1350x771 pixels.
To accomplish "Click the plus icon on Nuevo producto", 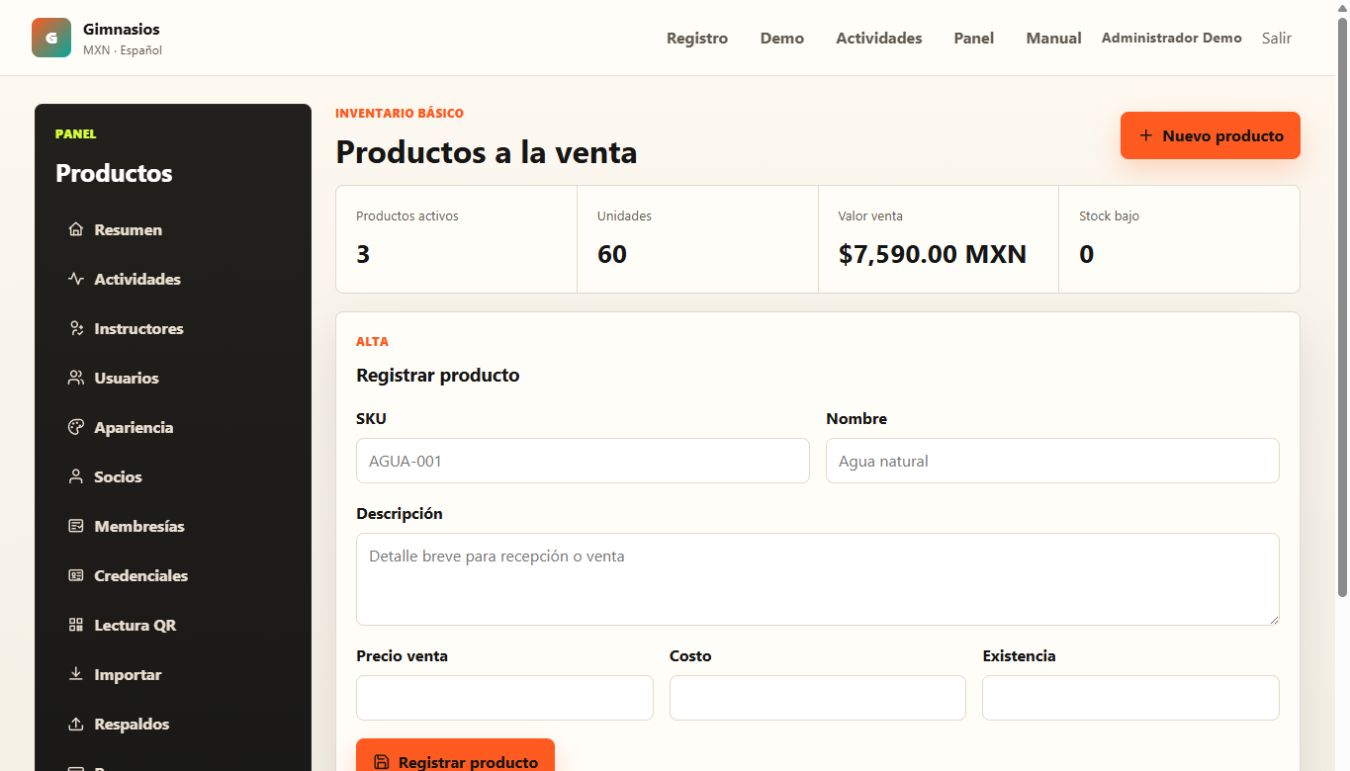I will point(1146,136).
